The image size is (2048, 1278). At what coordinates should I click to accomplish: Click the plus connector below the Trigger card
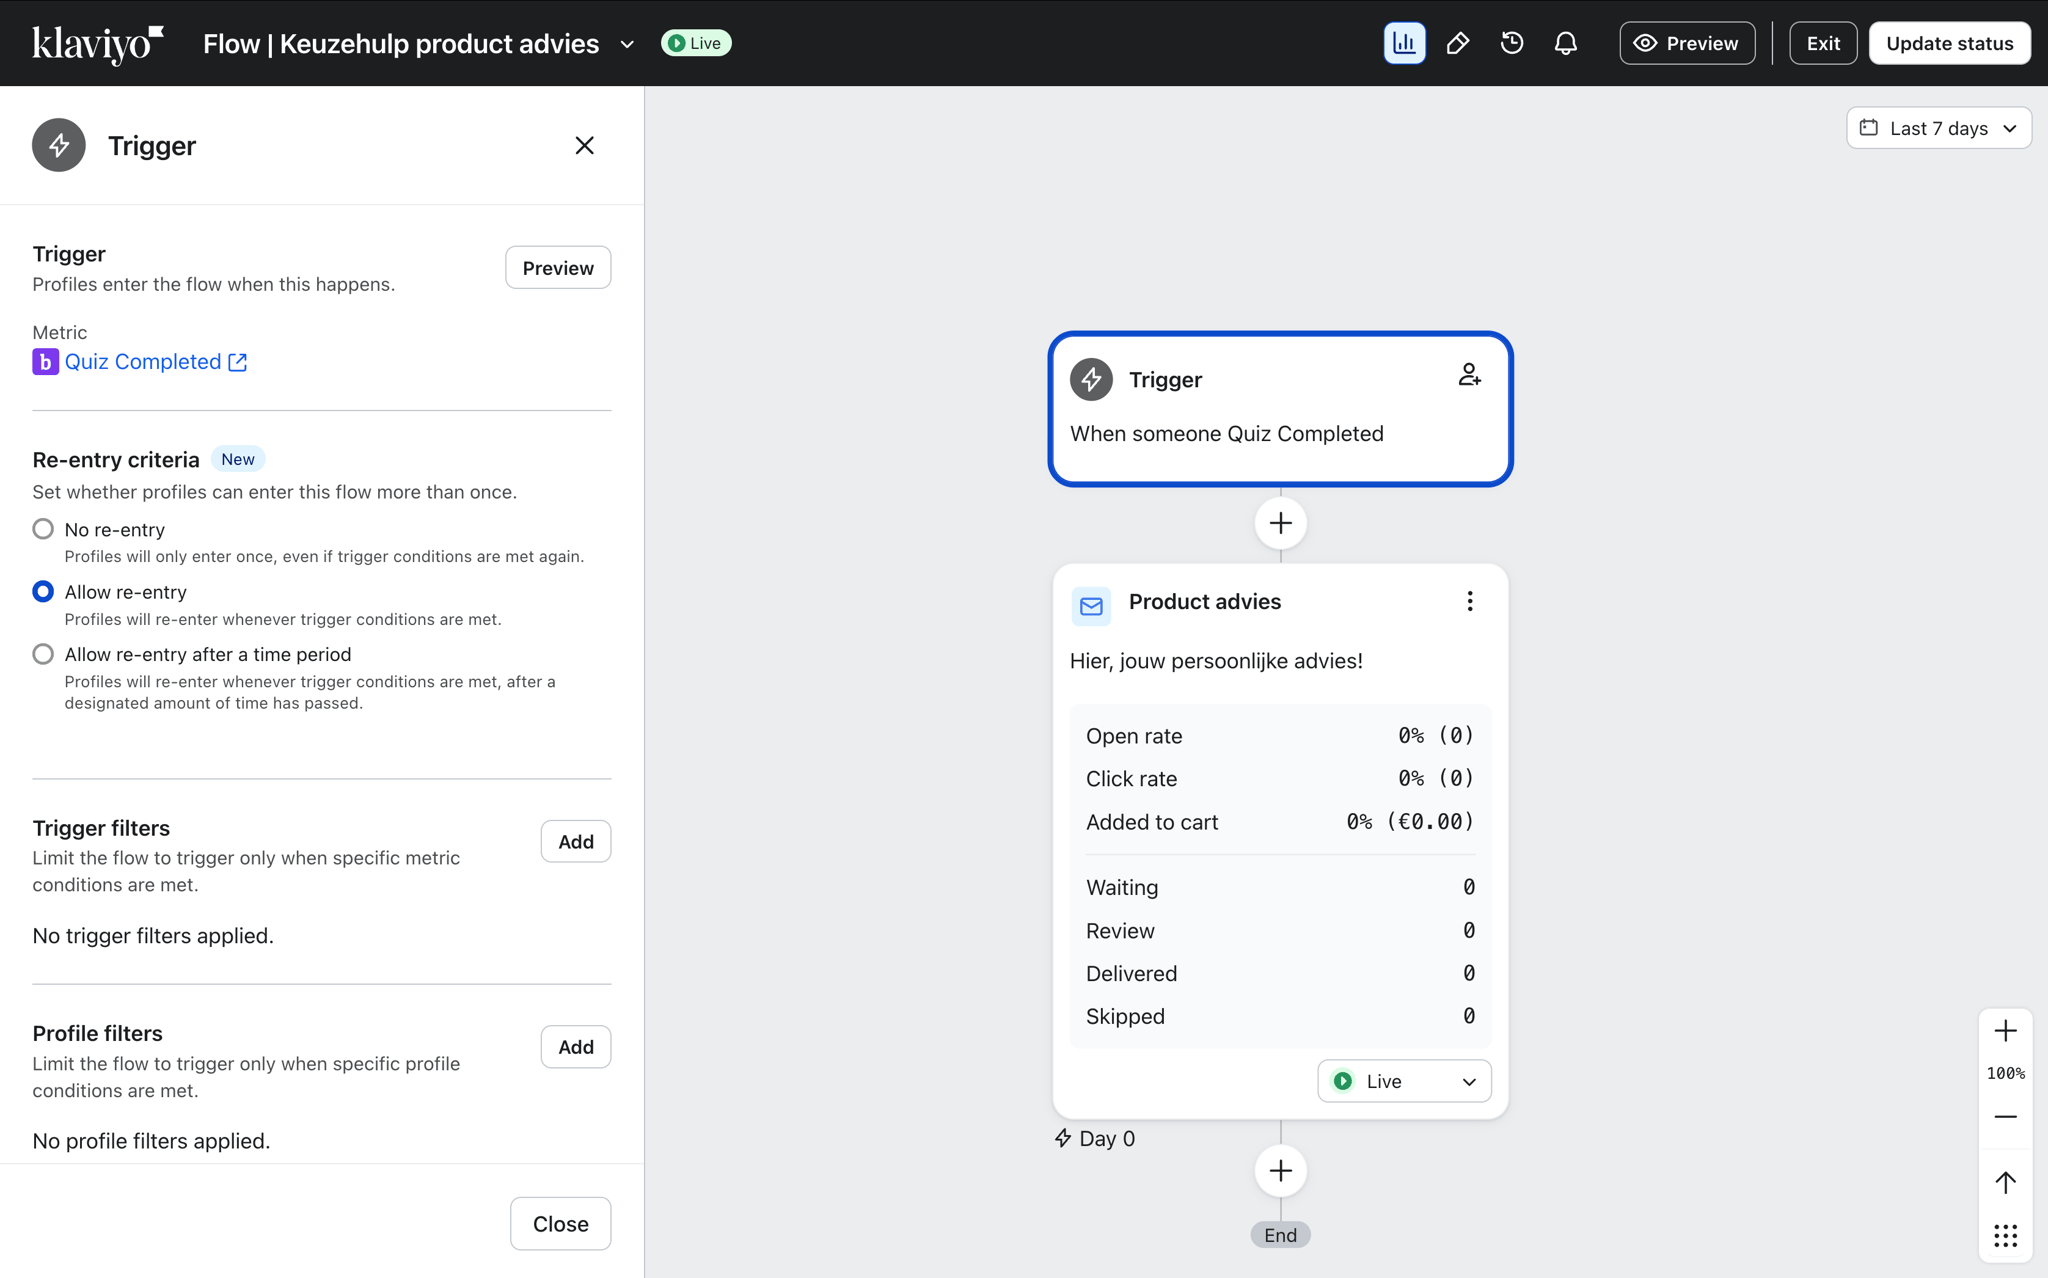1279,523
